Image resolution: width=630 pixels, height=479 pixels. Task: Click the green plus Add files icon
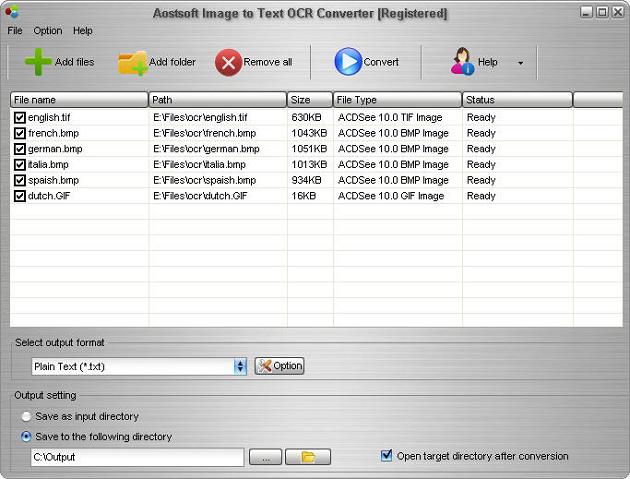coord(38,62)
